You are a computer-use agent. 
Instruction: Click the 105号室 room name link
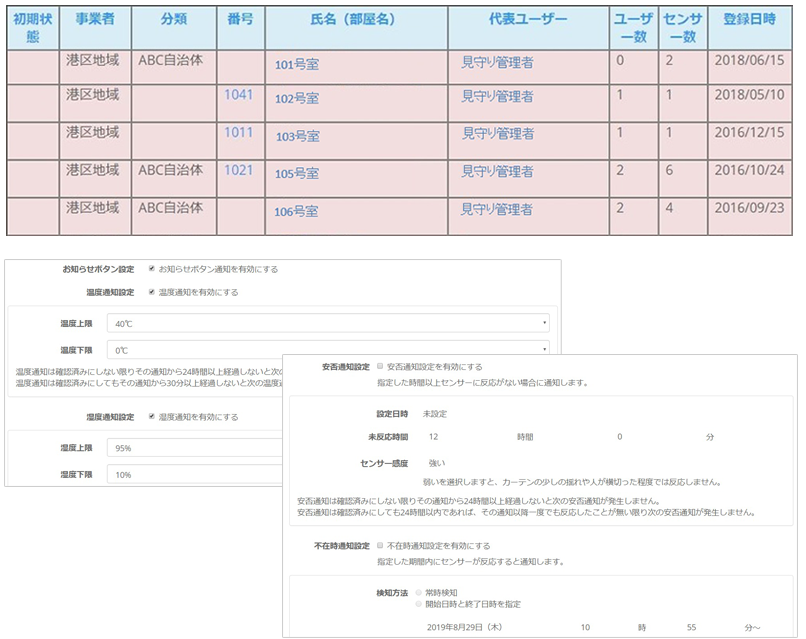(297, 174)
